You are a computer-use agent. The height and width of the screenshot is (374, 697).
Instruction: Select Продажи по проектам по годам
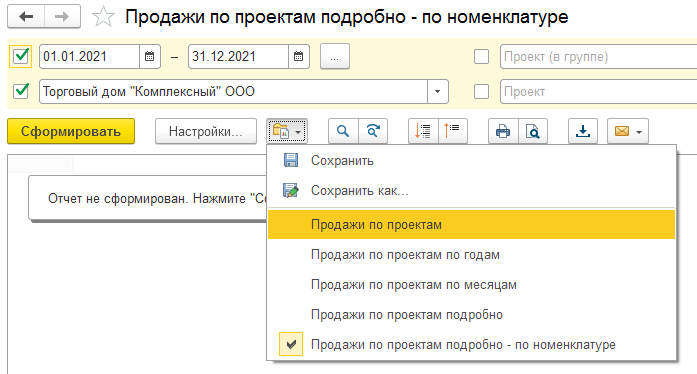471,255
